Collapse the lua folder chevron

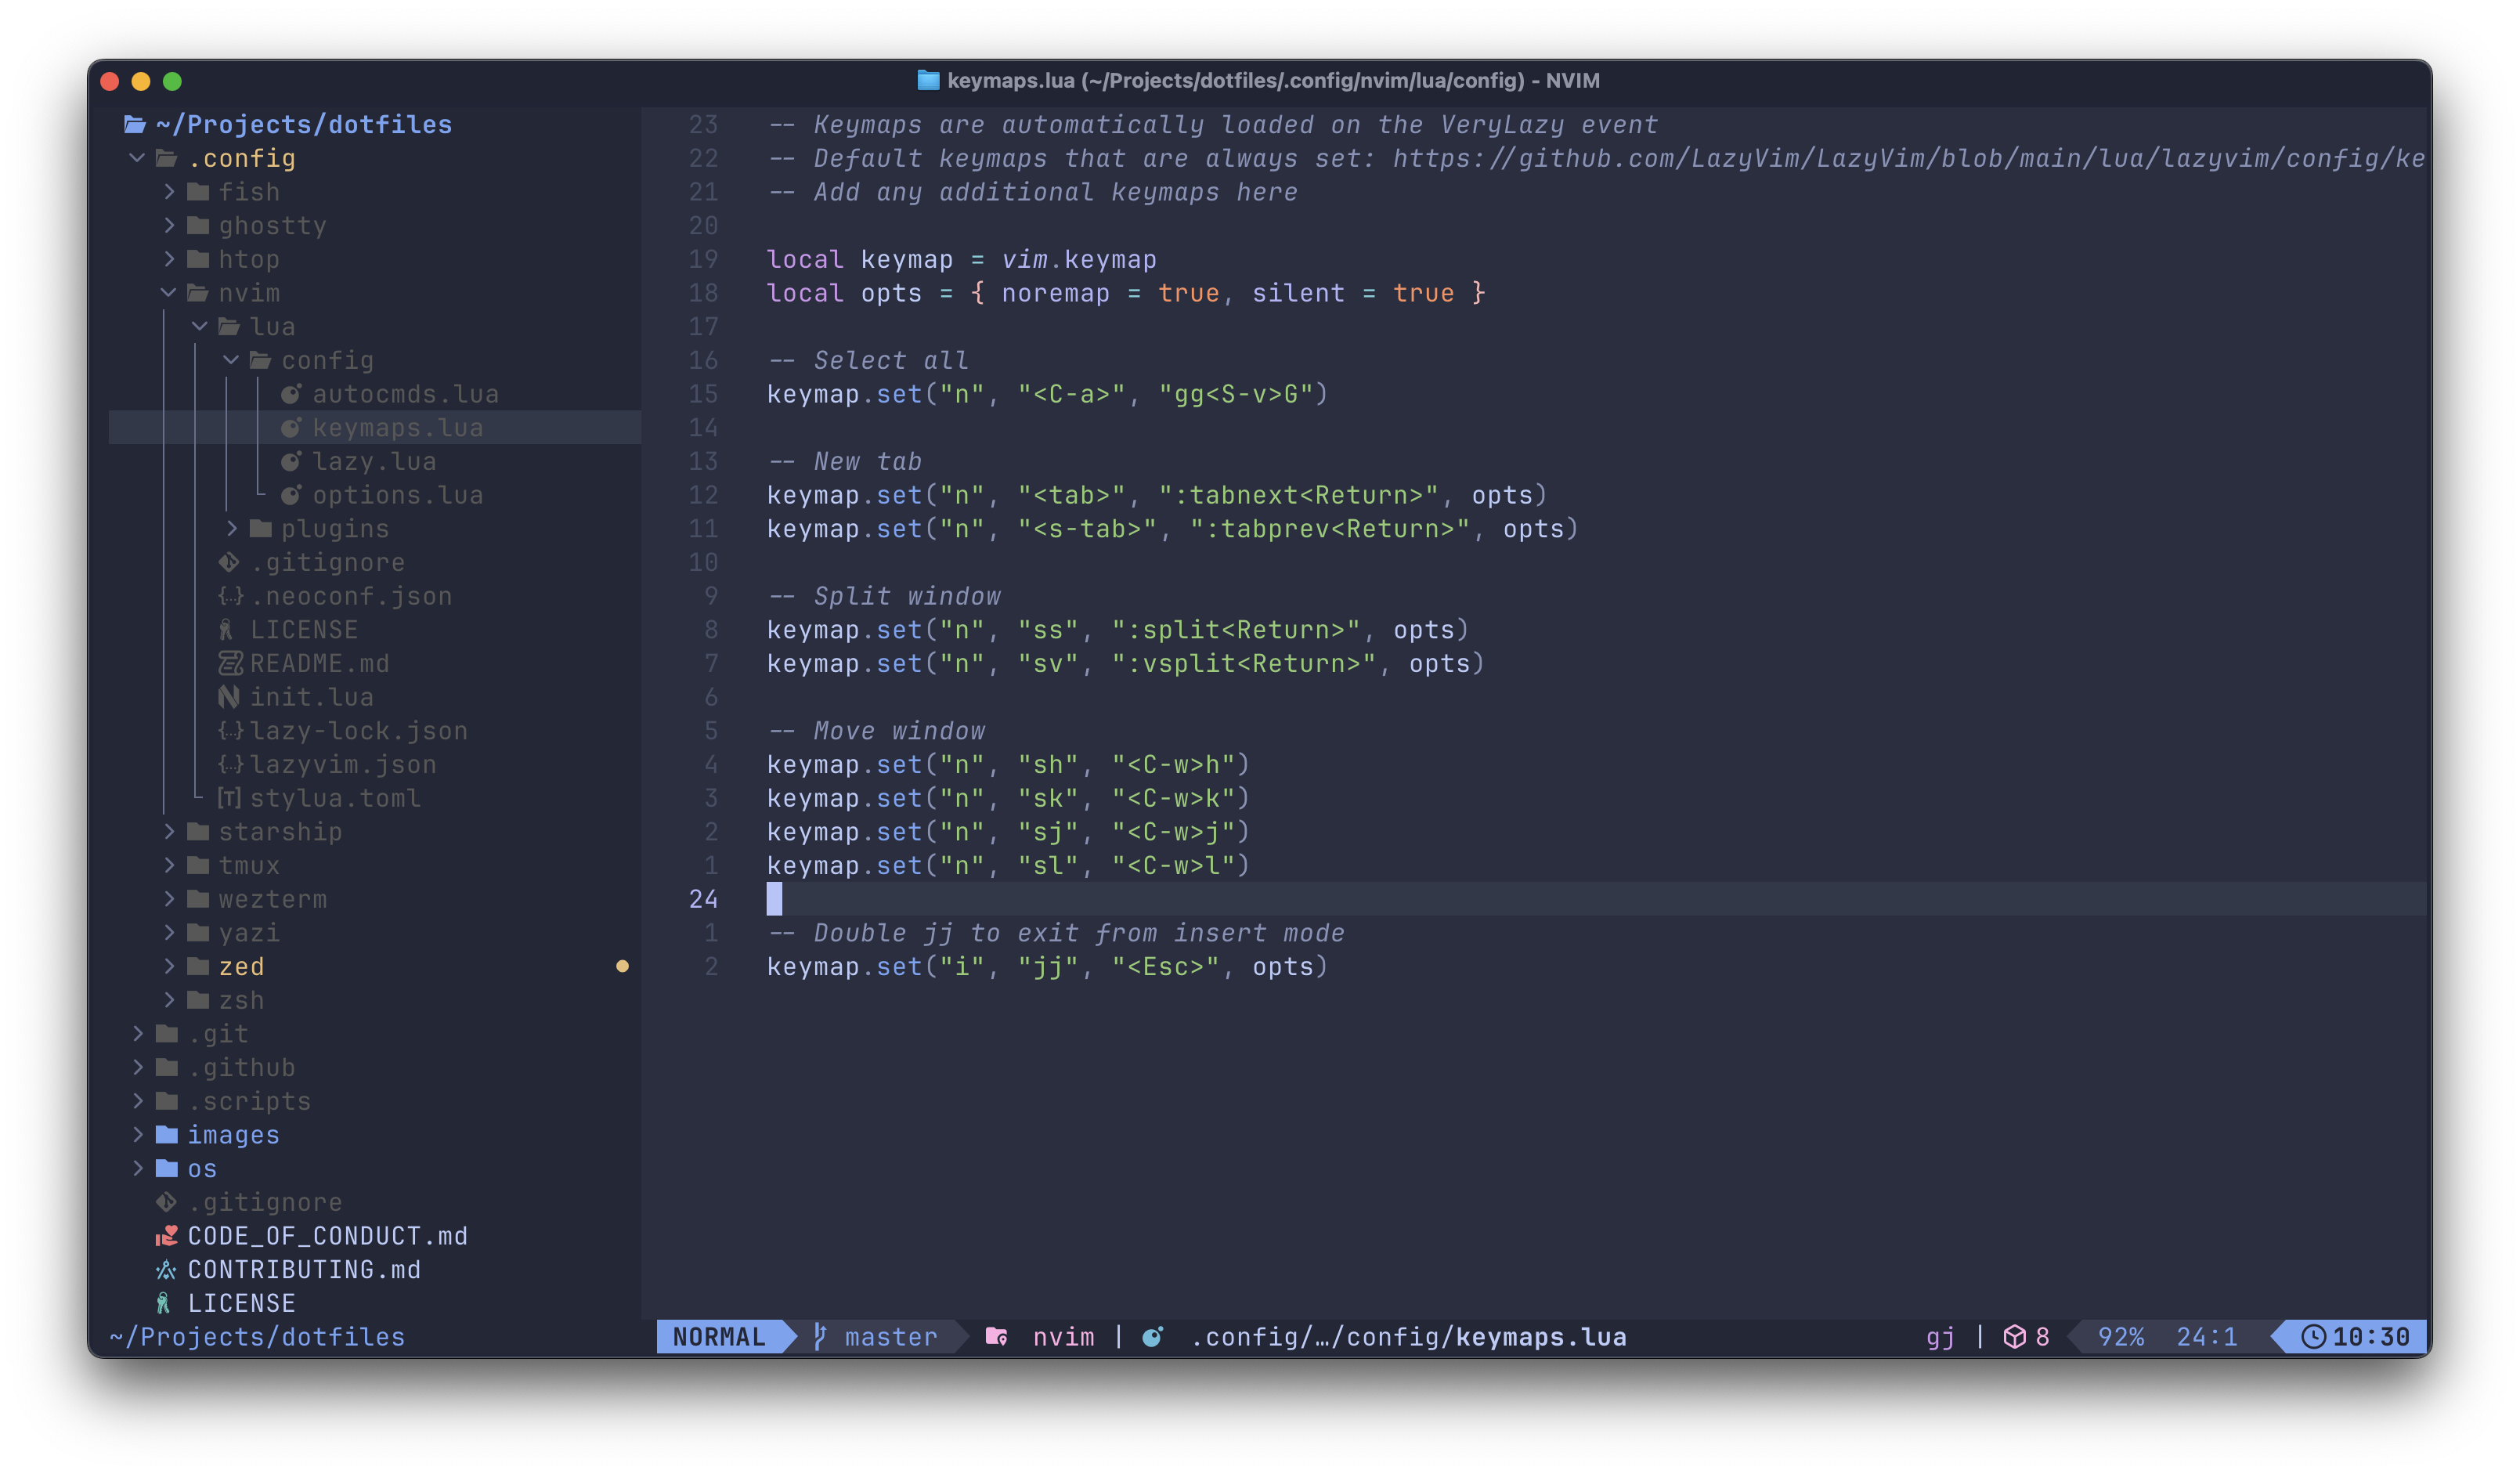[200, 326]
